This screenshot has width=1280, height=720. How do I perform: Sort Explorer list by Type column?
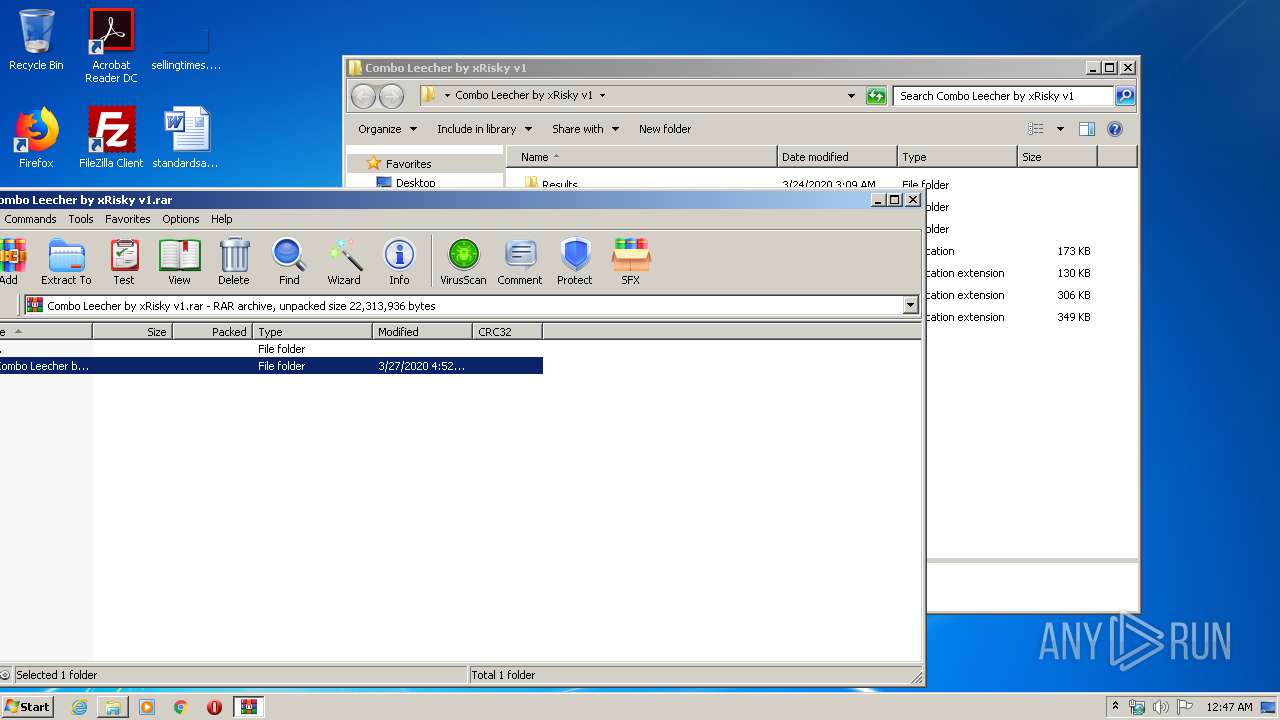pos(957,157)
